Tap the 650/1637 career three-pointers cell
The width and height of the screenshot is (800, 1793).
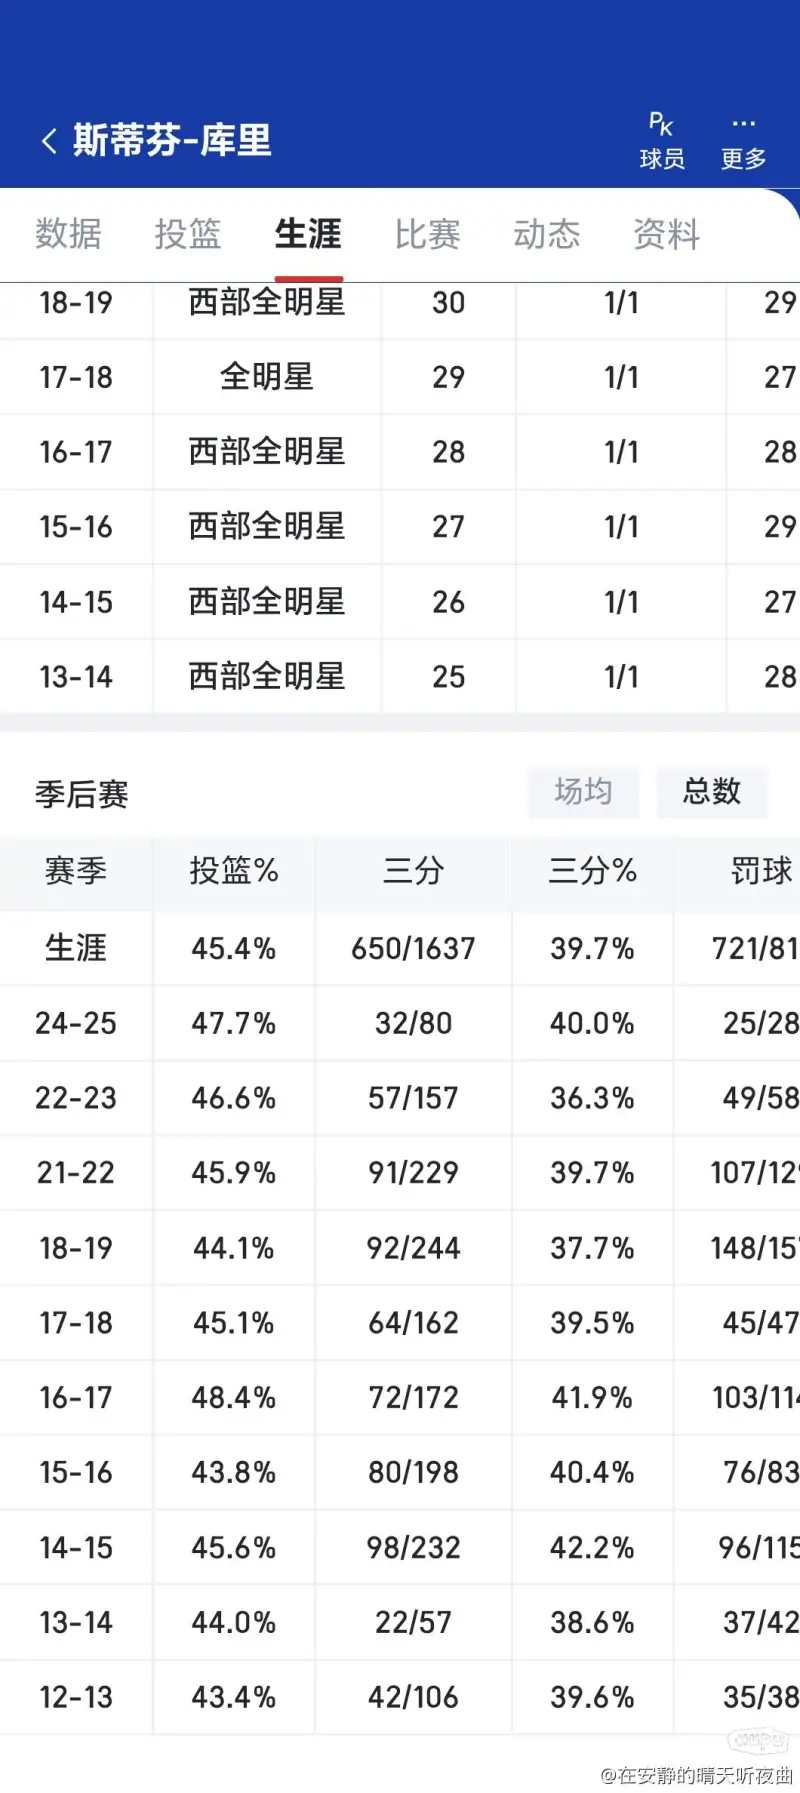tap(413, 948)
